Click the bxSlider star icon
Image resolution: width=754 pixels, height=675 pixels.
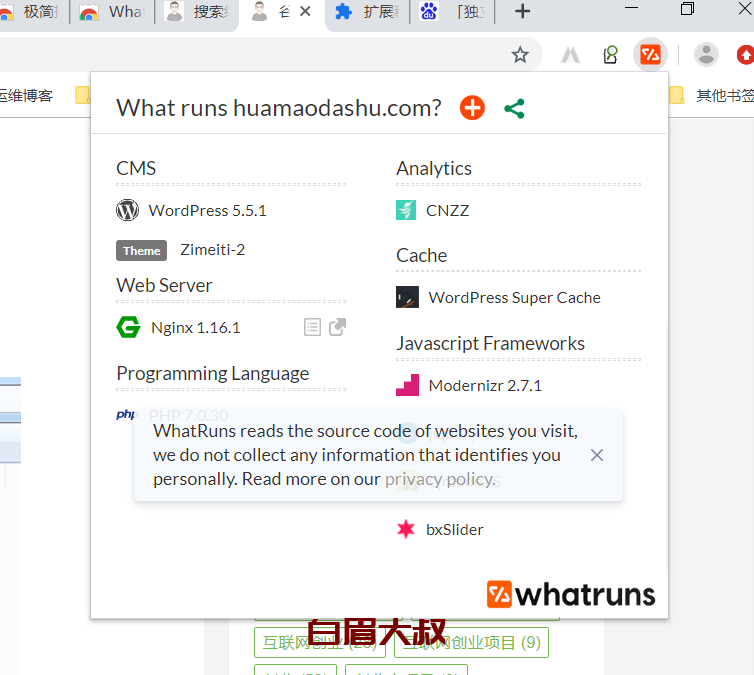click(406, 529)
